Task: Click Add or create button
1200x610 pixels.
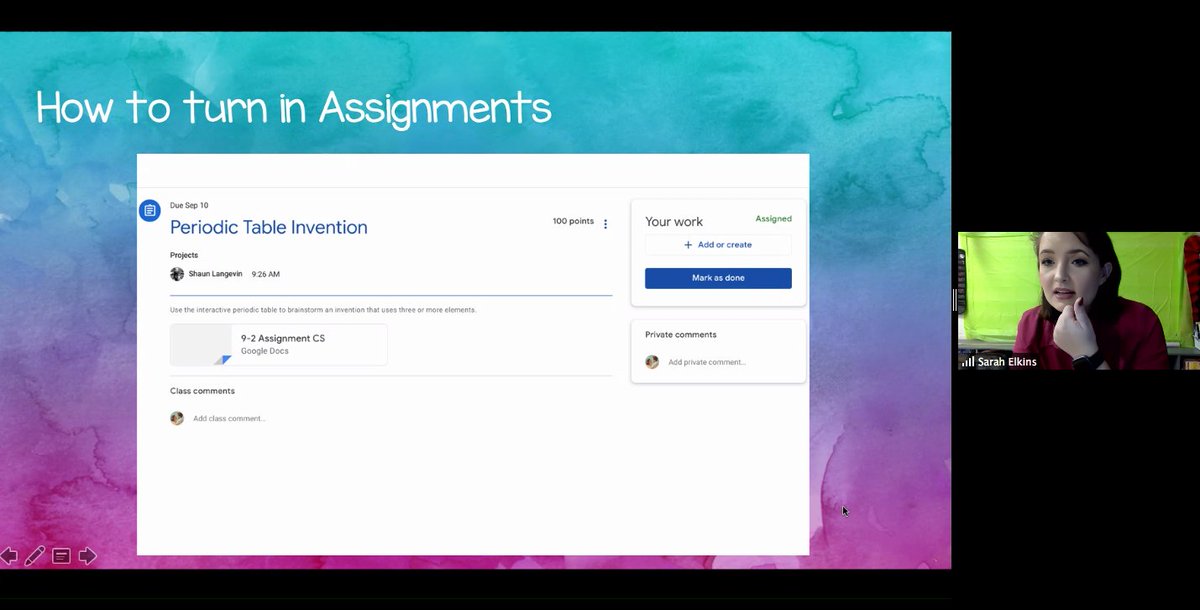Action: [718, 245]
